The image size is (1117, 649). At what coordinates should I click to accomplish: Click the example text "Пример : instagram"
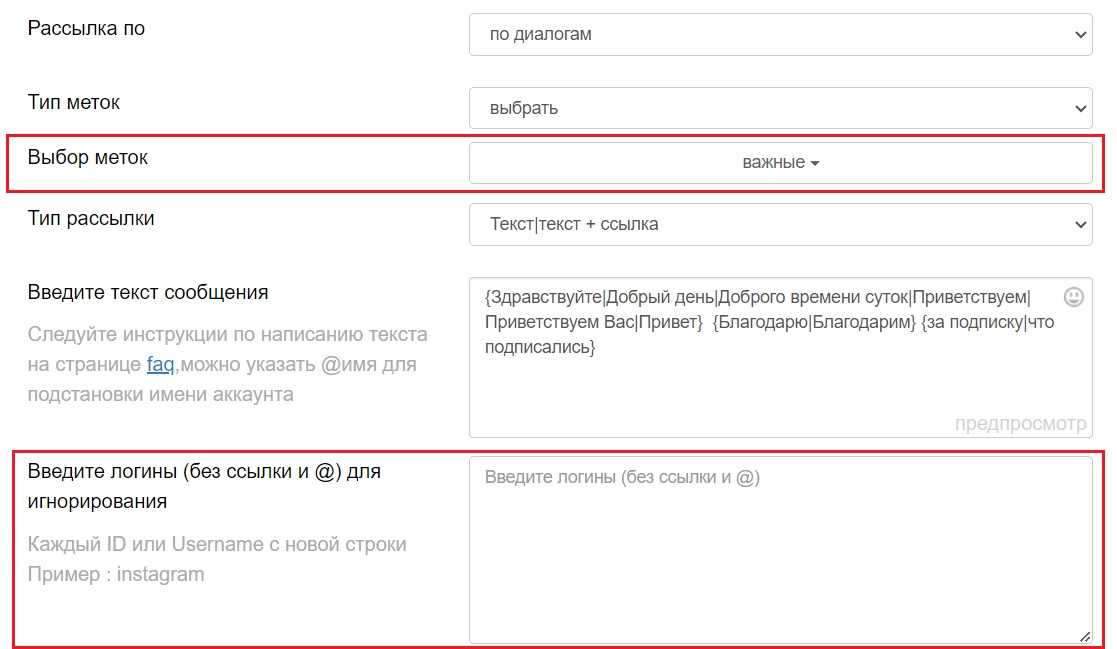(x=116, y=574)
